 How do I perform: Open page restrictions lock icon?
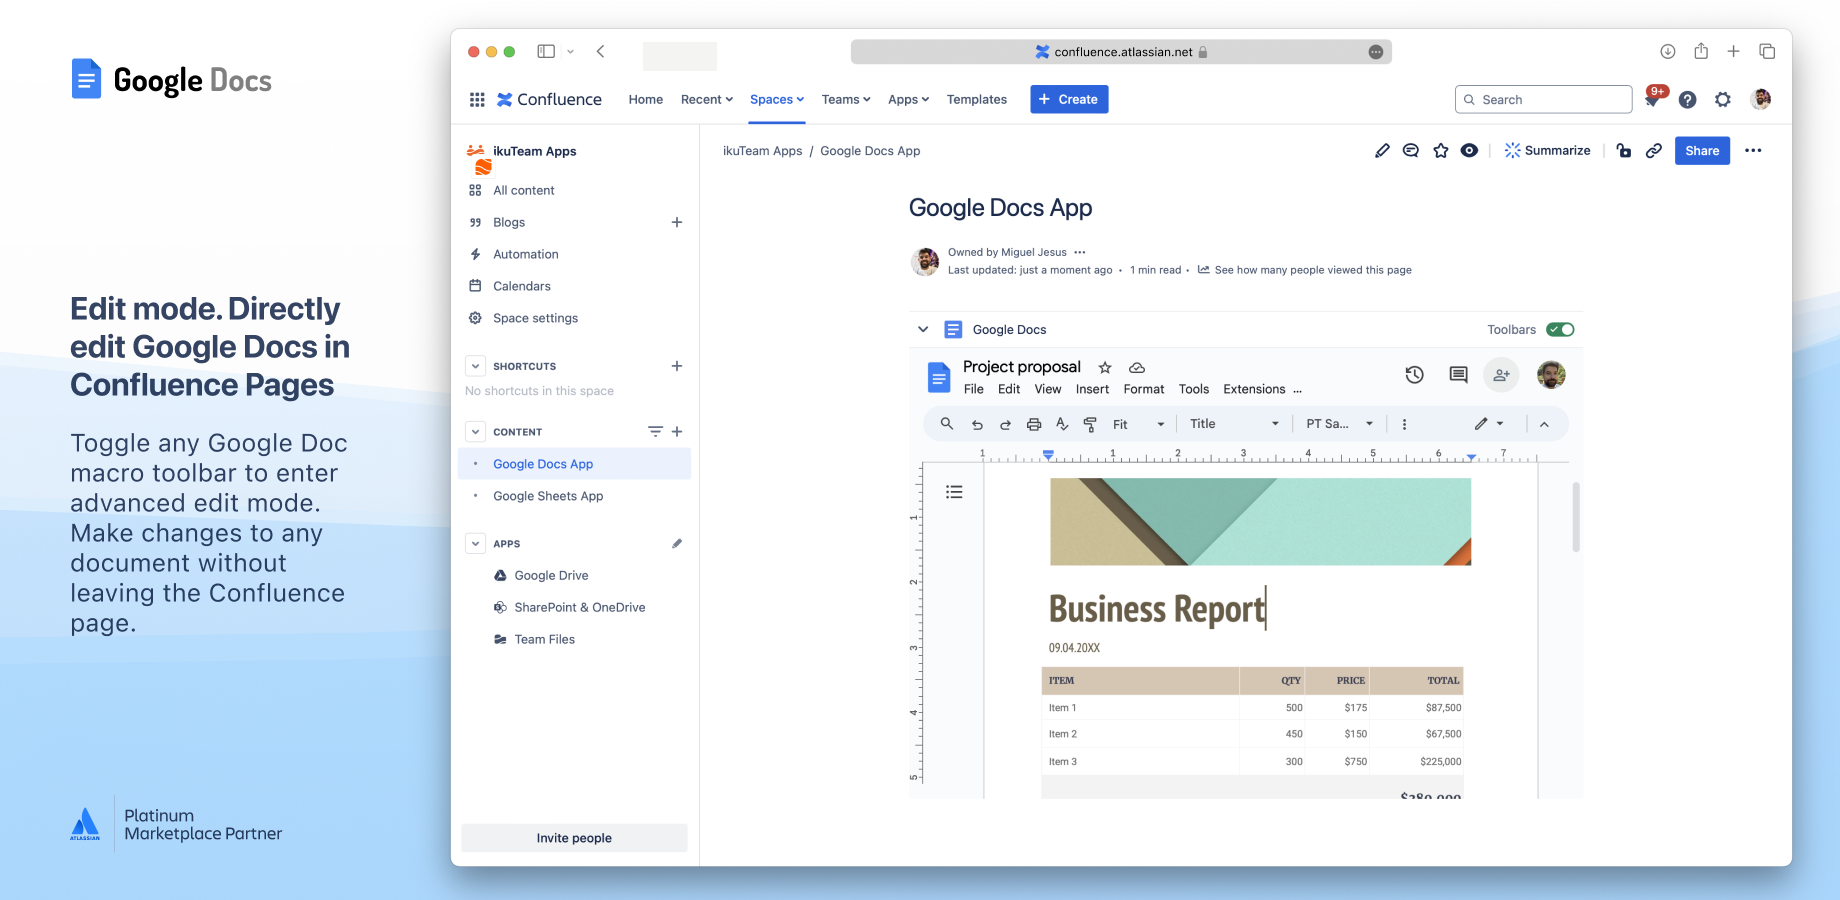tap(1624, 150)
